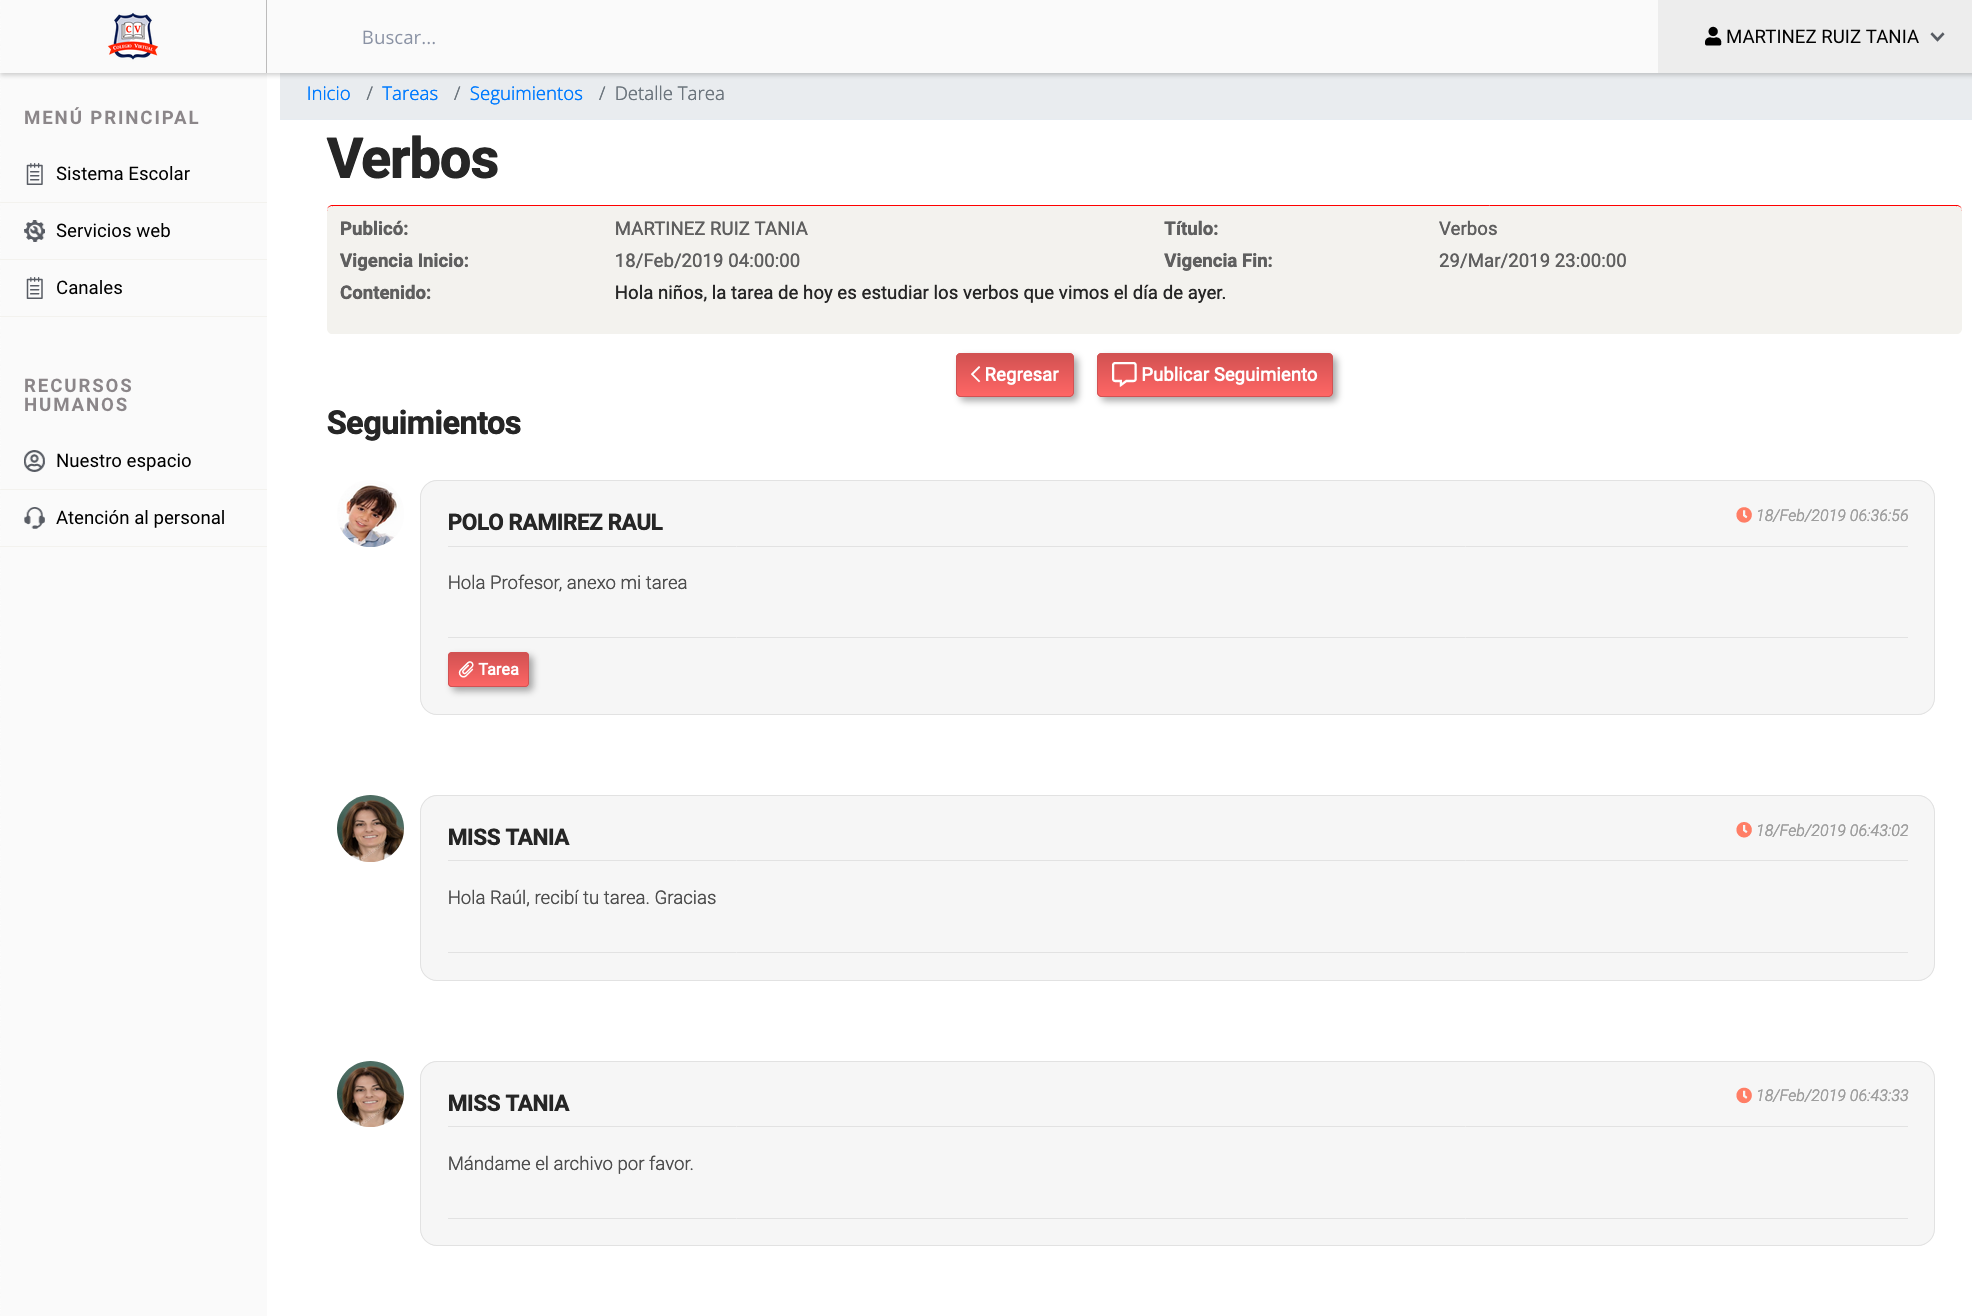Click the Atención al personal icon

click(x=32, y=517)
